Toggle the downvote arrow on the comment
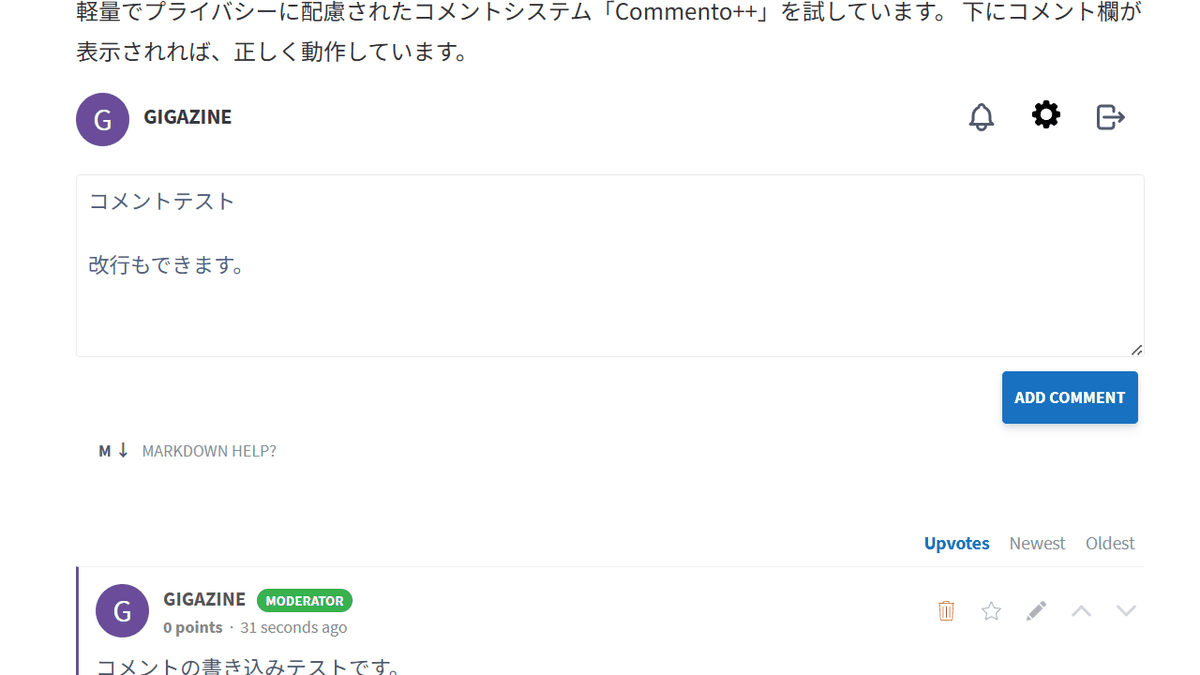 [x=1126, y=610]
